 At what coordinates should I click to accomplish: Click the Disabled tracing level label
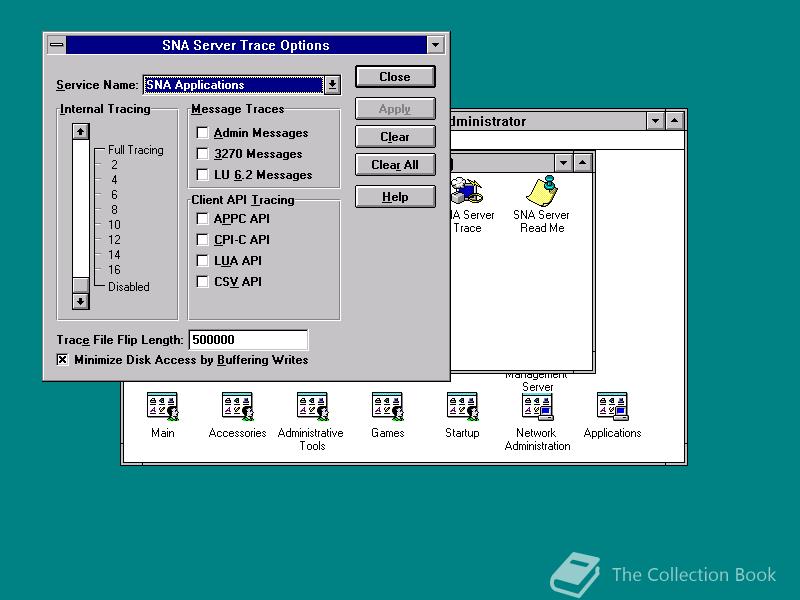click(129, 287)
